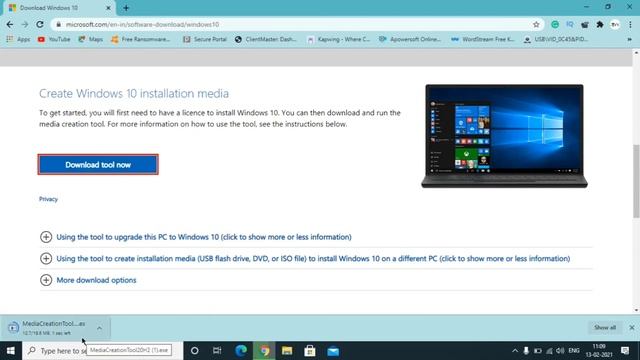Image resolution: width=640 pixels, height=360 pixels.
Task: Switch ENG input language
Action: click(x=574, y=351)
